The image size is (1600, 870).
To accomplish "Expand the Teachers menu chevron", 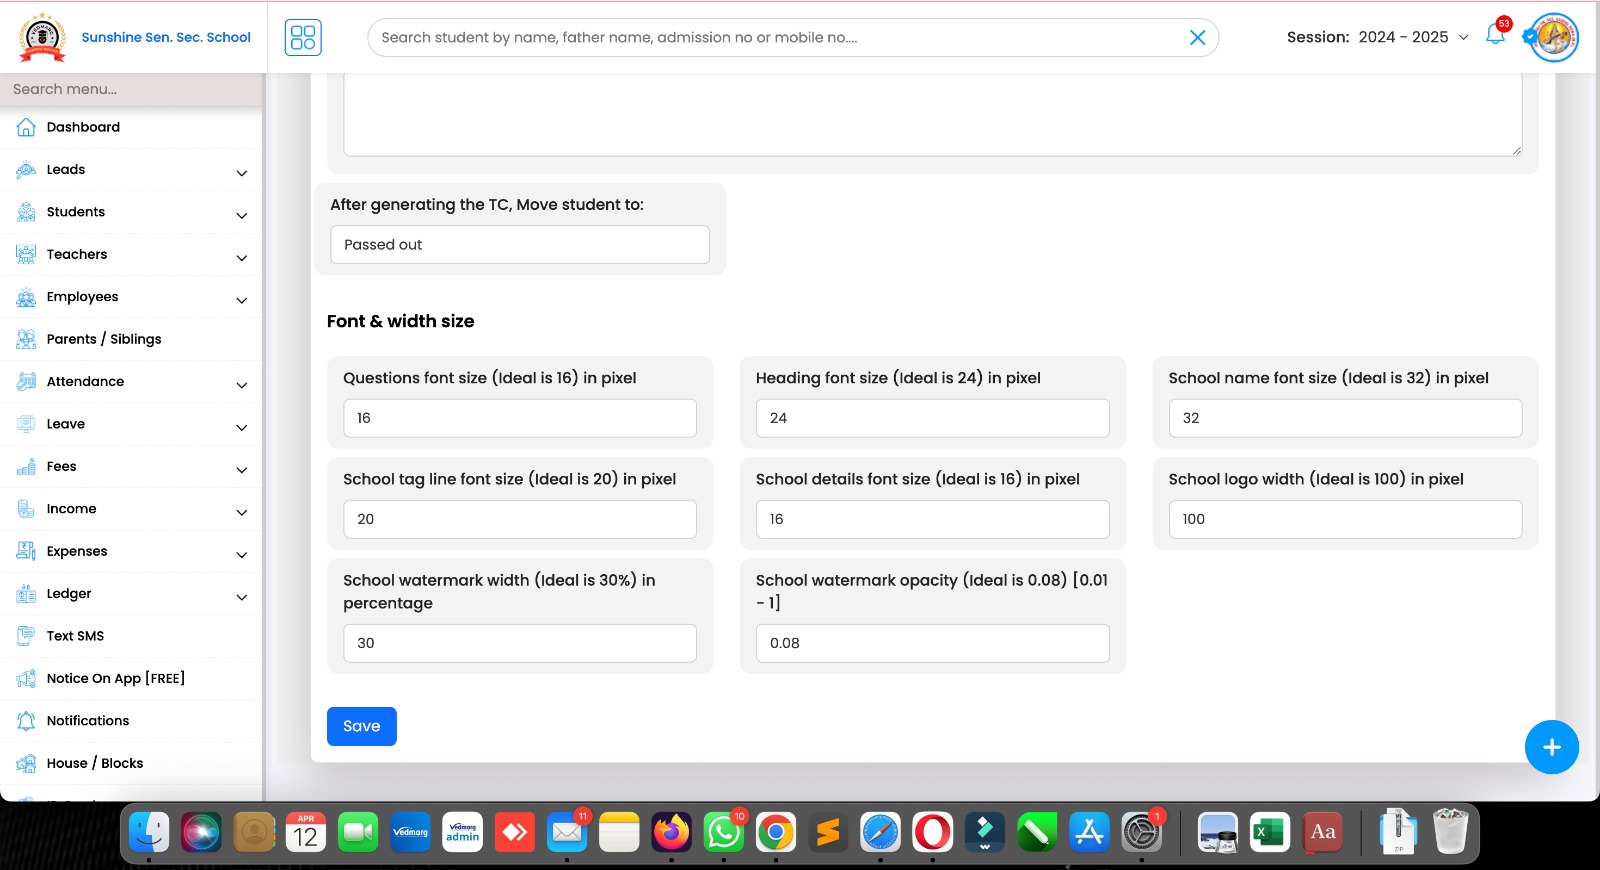I will click(241, 258).
